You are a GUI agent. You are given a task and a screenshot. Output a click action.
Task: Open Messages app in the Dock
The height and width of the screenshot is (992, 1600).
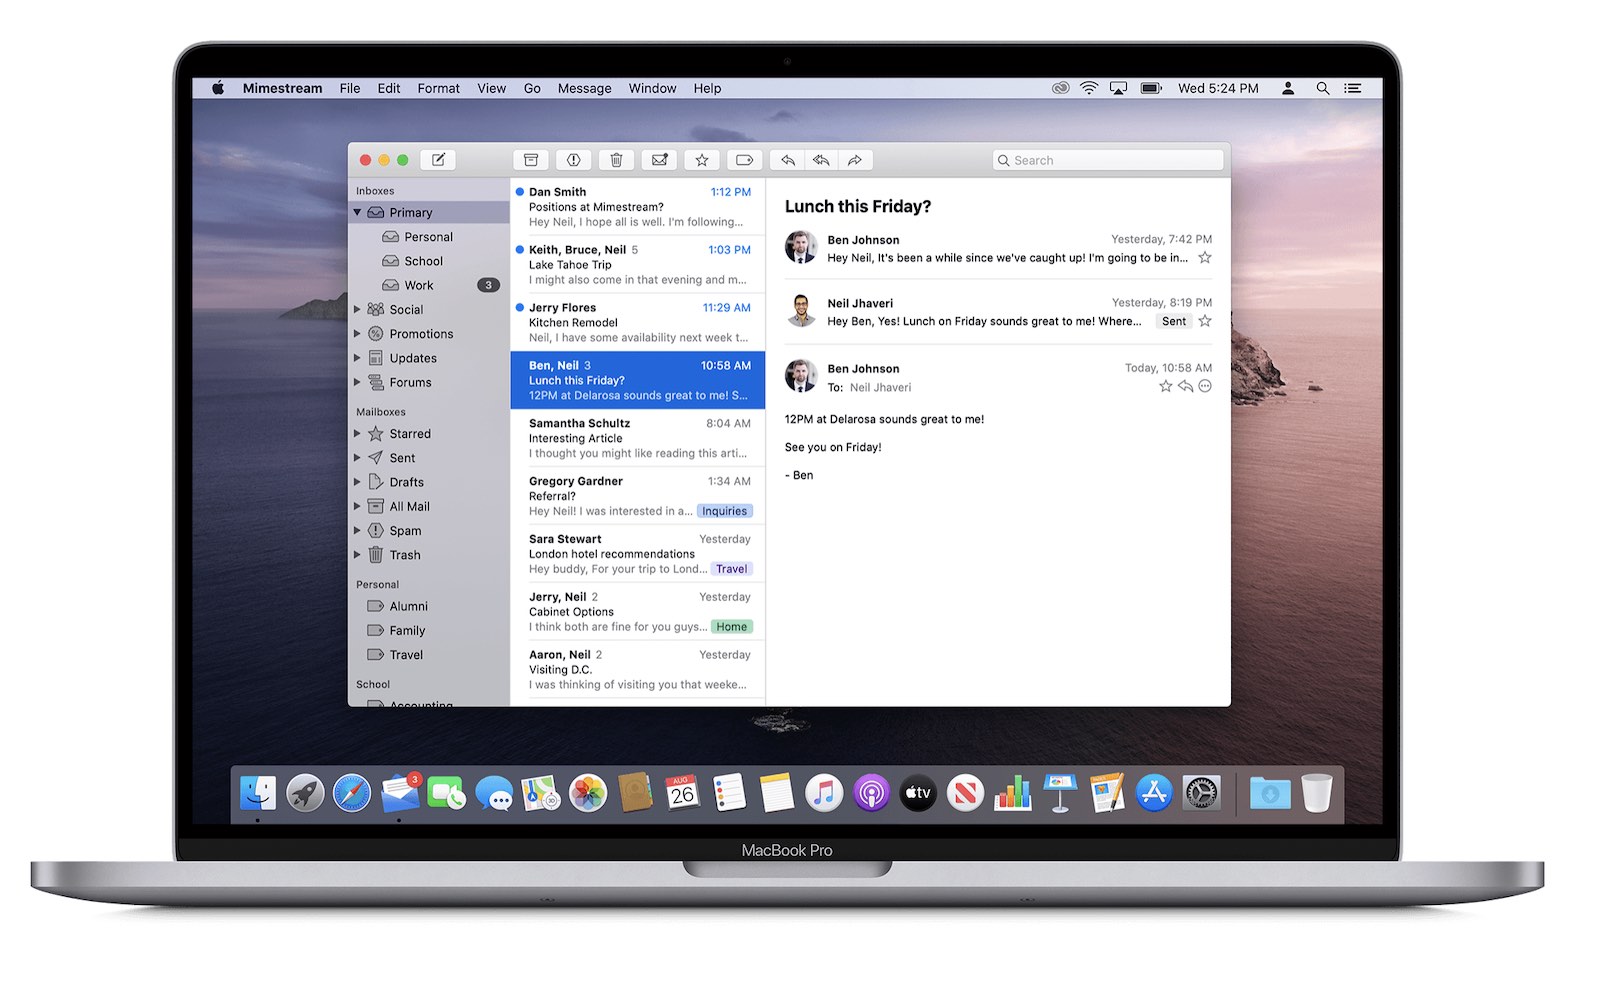coord(494,794)
